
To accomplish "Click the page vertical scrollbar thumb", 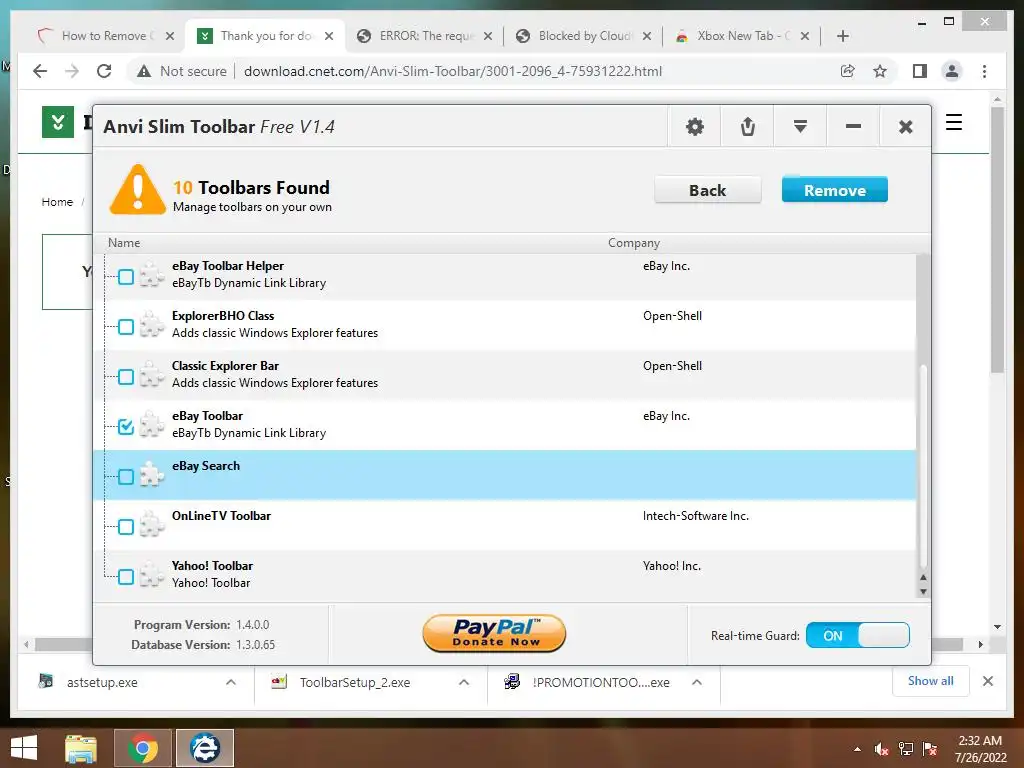I will pyautogui.click(x=997, y=240).
